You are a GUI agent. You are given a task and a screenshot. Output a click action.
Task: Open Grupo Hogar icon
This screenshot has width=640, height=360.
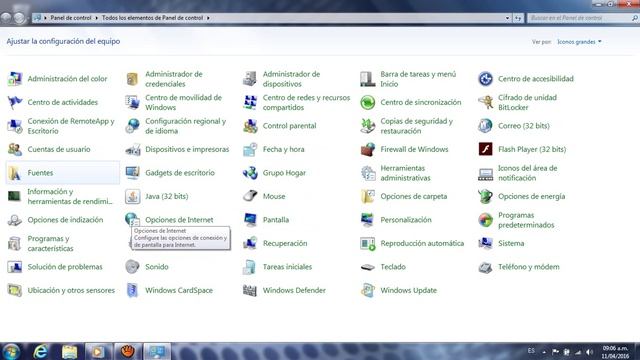(x=250, y=173)
